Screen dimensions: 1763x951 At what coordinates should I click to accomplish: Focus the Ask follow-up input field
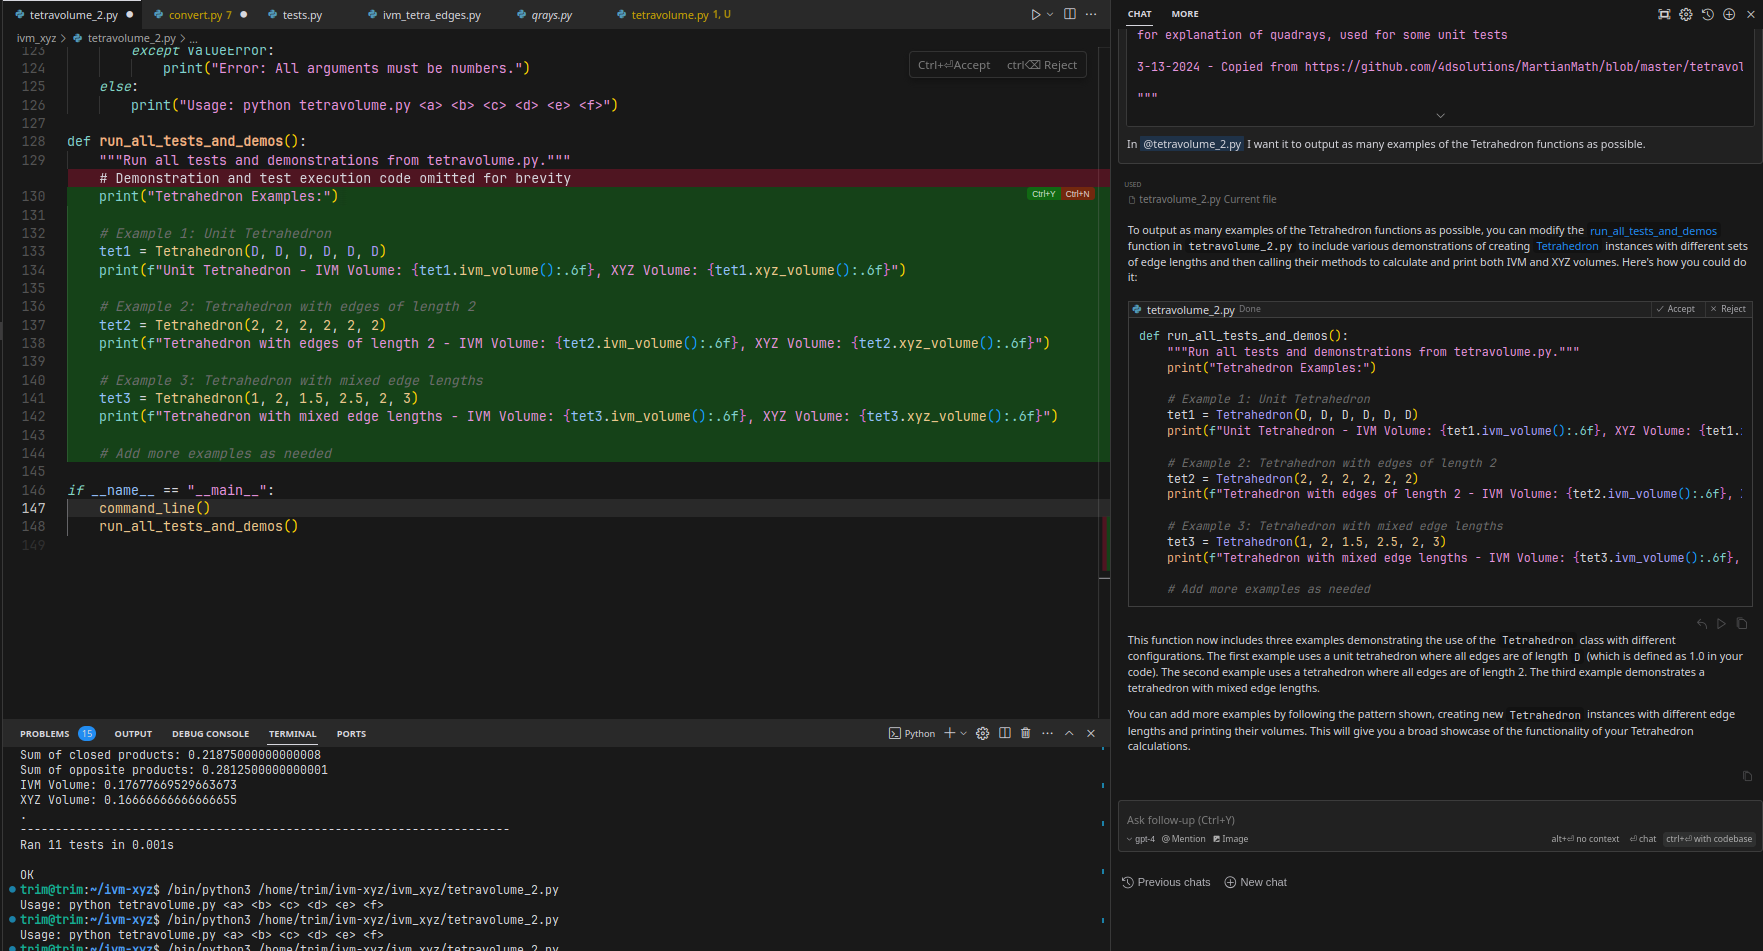(x=1440, y=820)
